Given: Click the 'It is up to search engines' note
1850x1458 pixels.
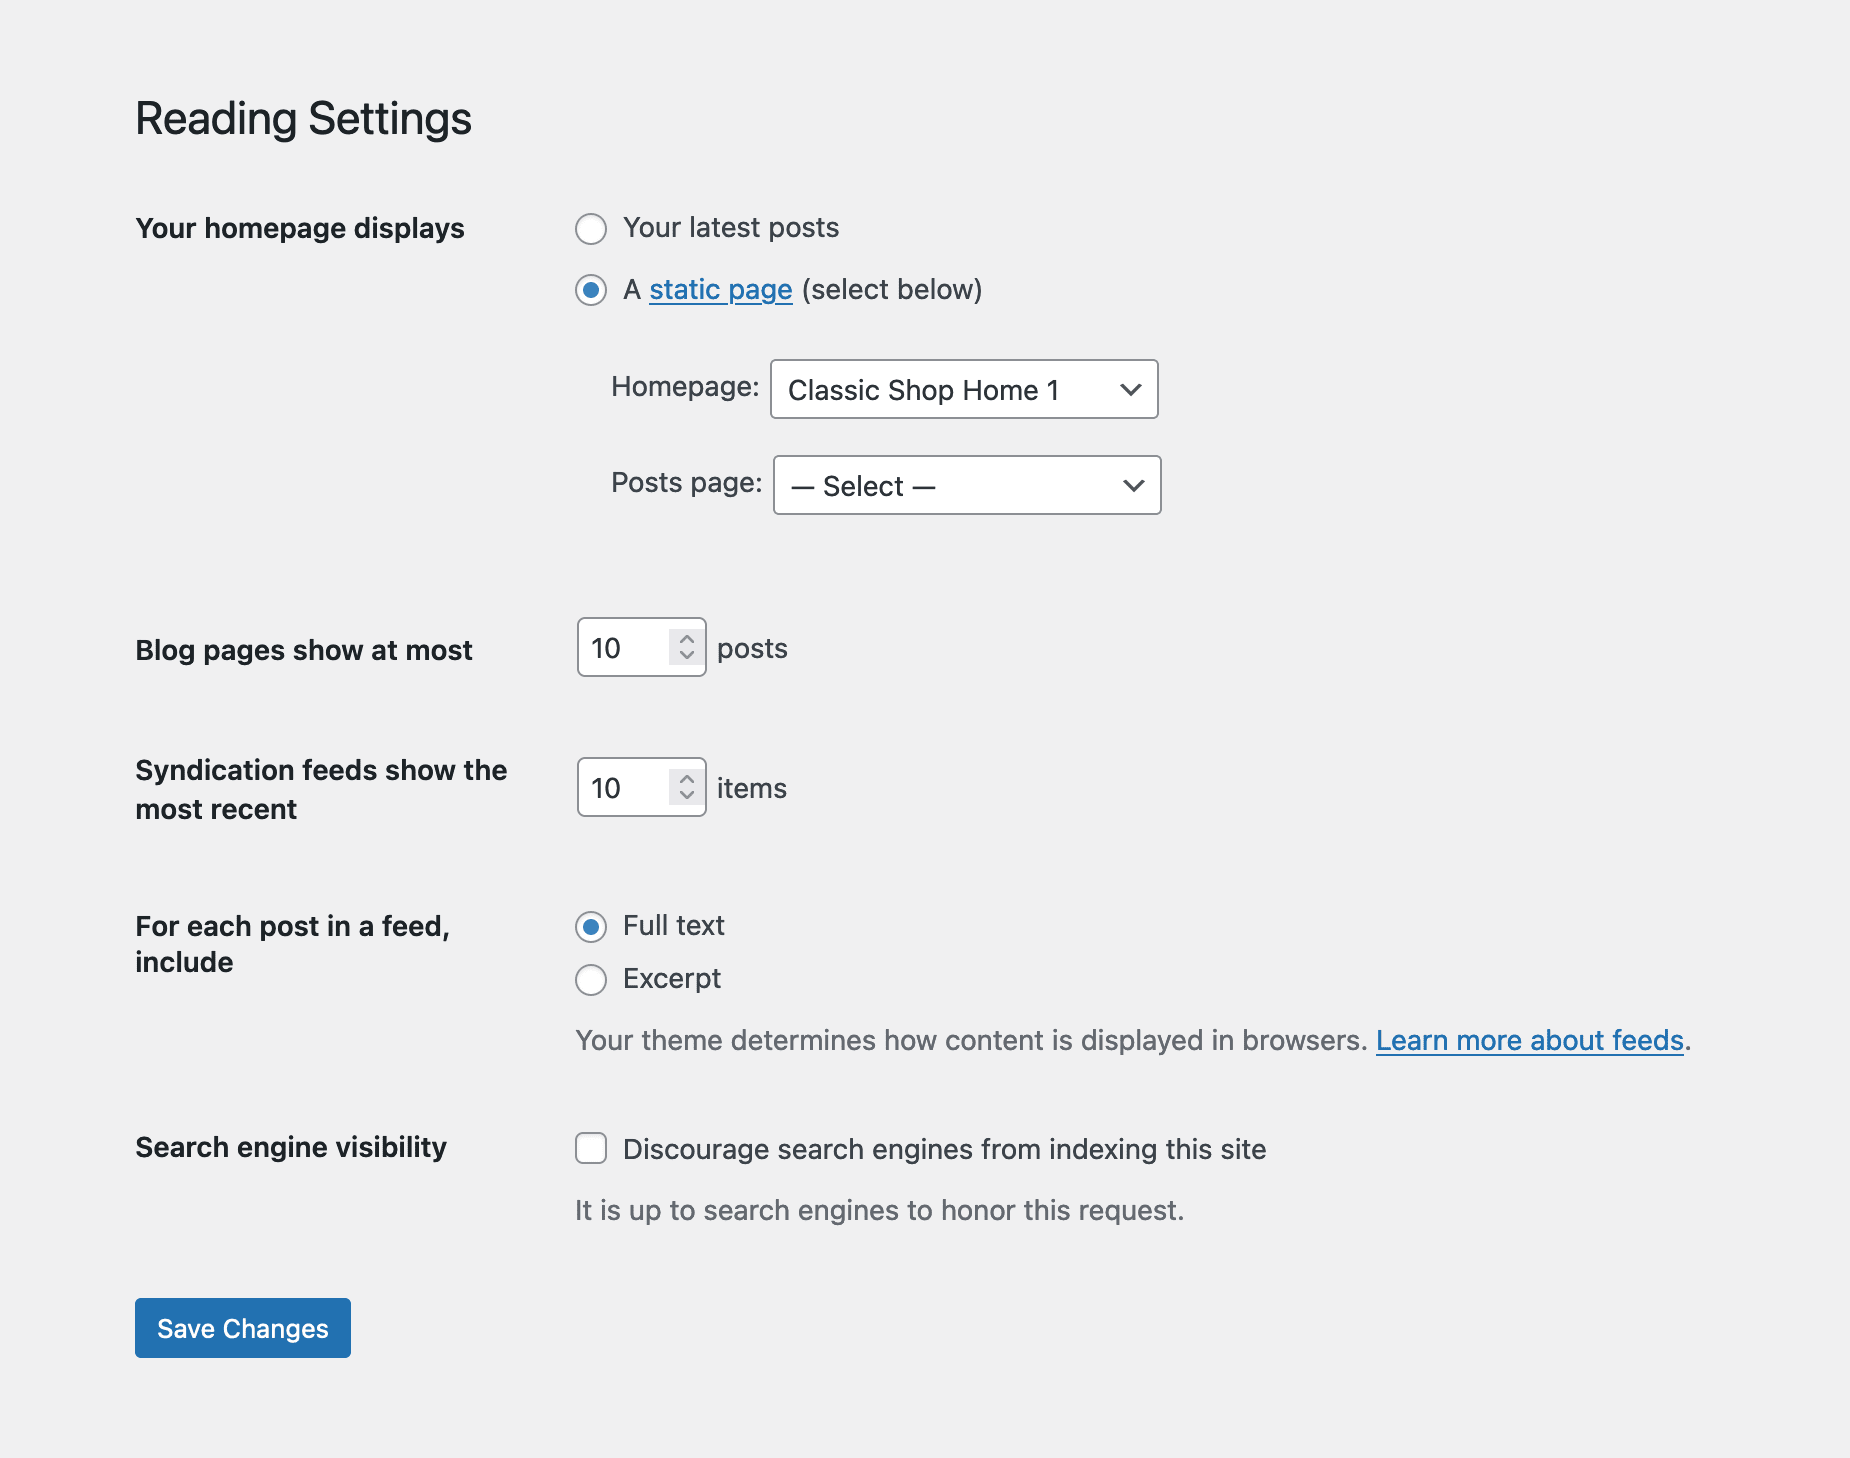Looking at the screenshot, I should (879, 1211).
